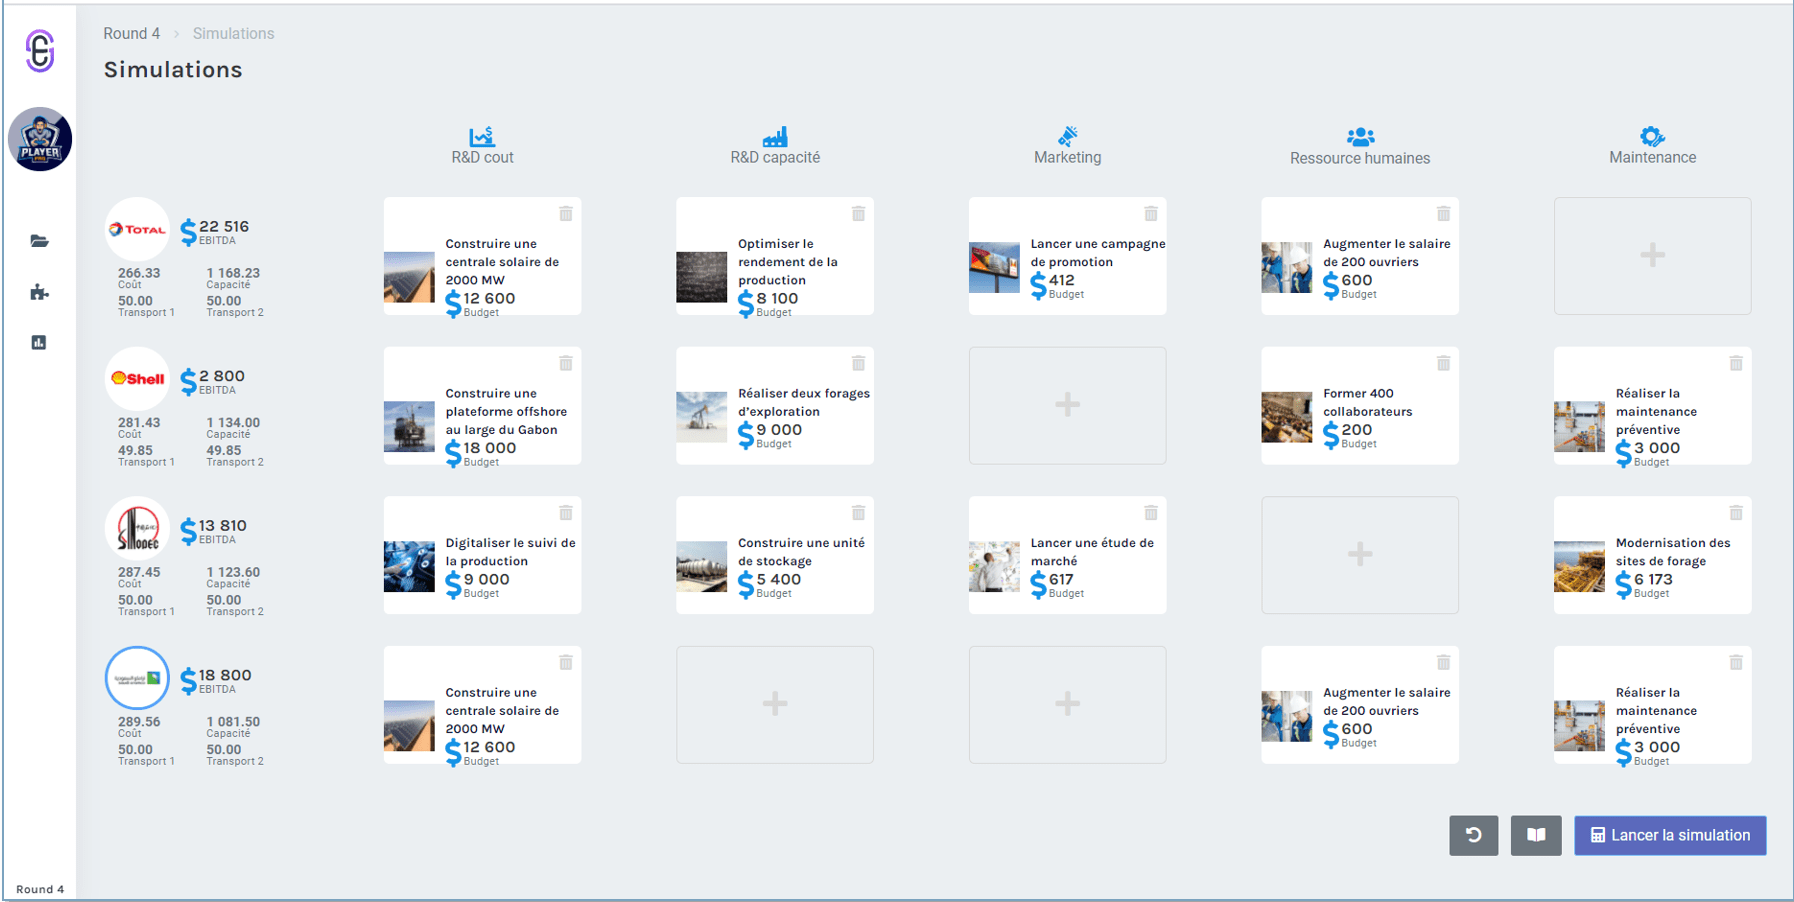
Task: Click the Ressource humaines people icon
Action: 1360,136
